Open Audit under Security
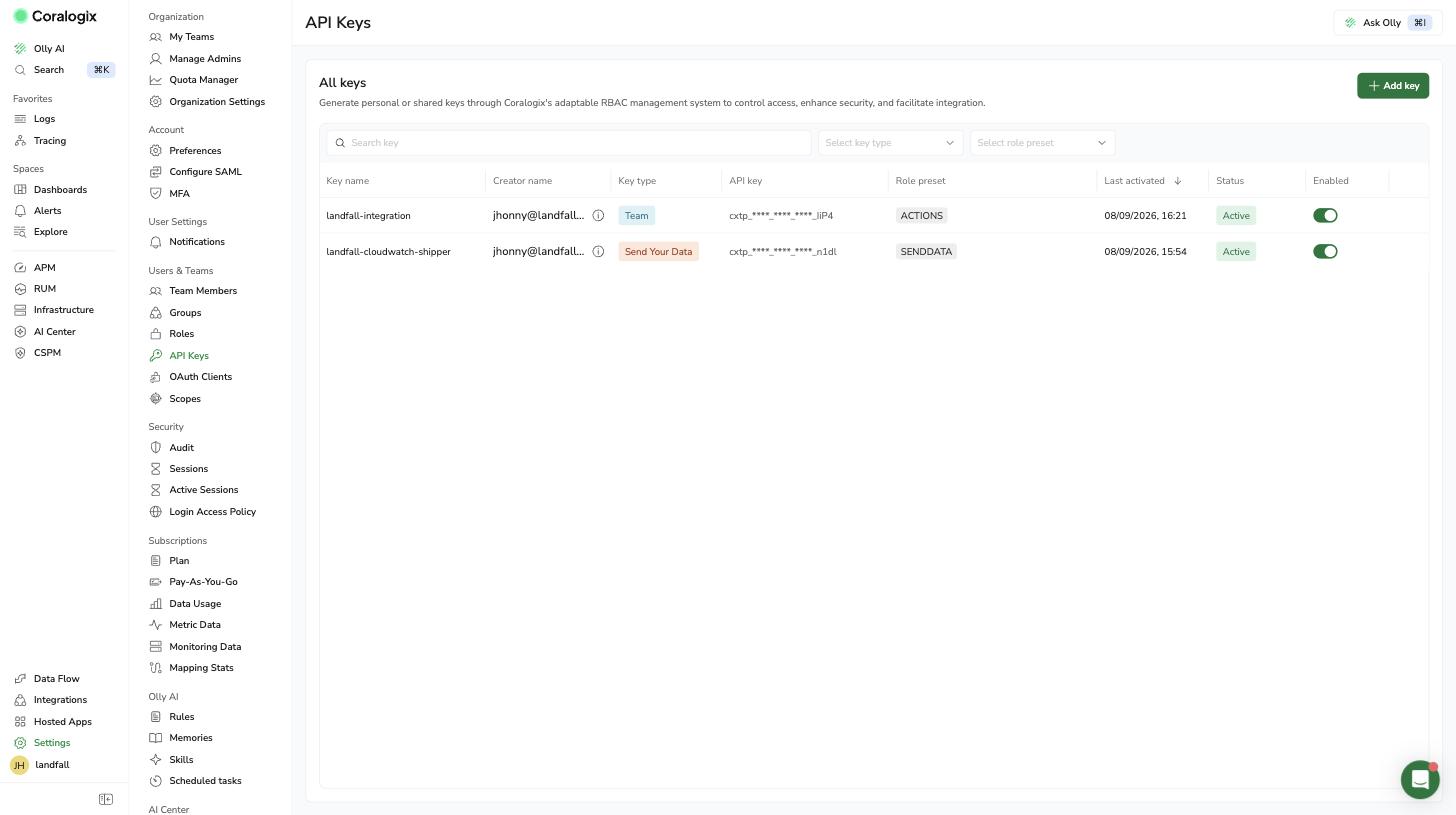This screenshot has height=815, width=1456. 171,448
